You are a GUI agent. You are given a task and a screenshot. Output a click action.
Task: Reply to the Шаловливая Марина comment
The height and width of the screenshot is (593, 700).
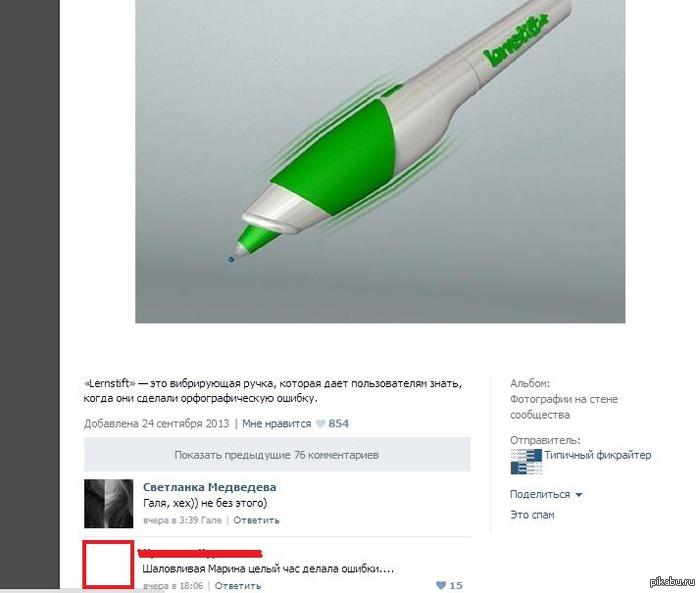[x=238, y=585]
